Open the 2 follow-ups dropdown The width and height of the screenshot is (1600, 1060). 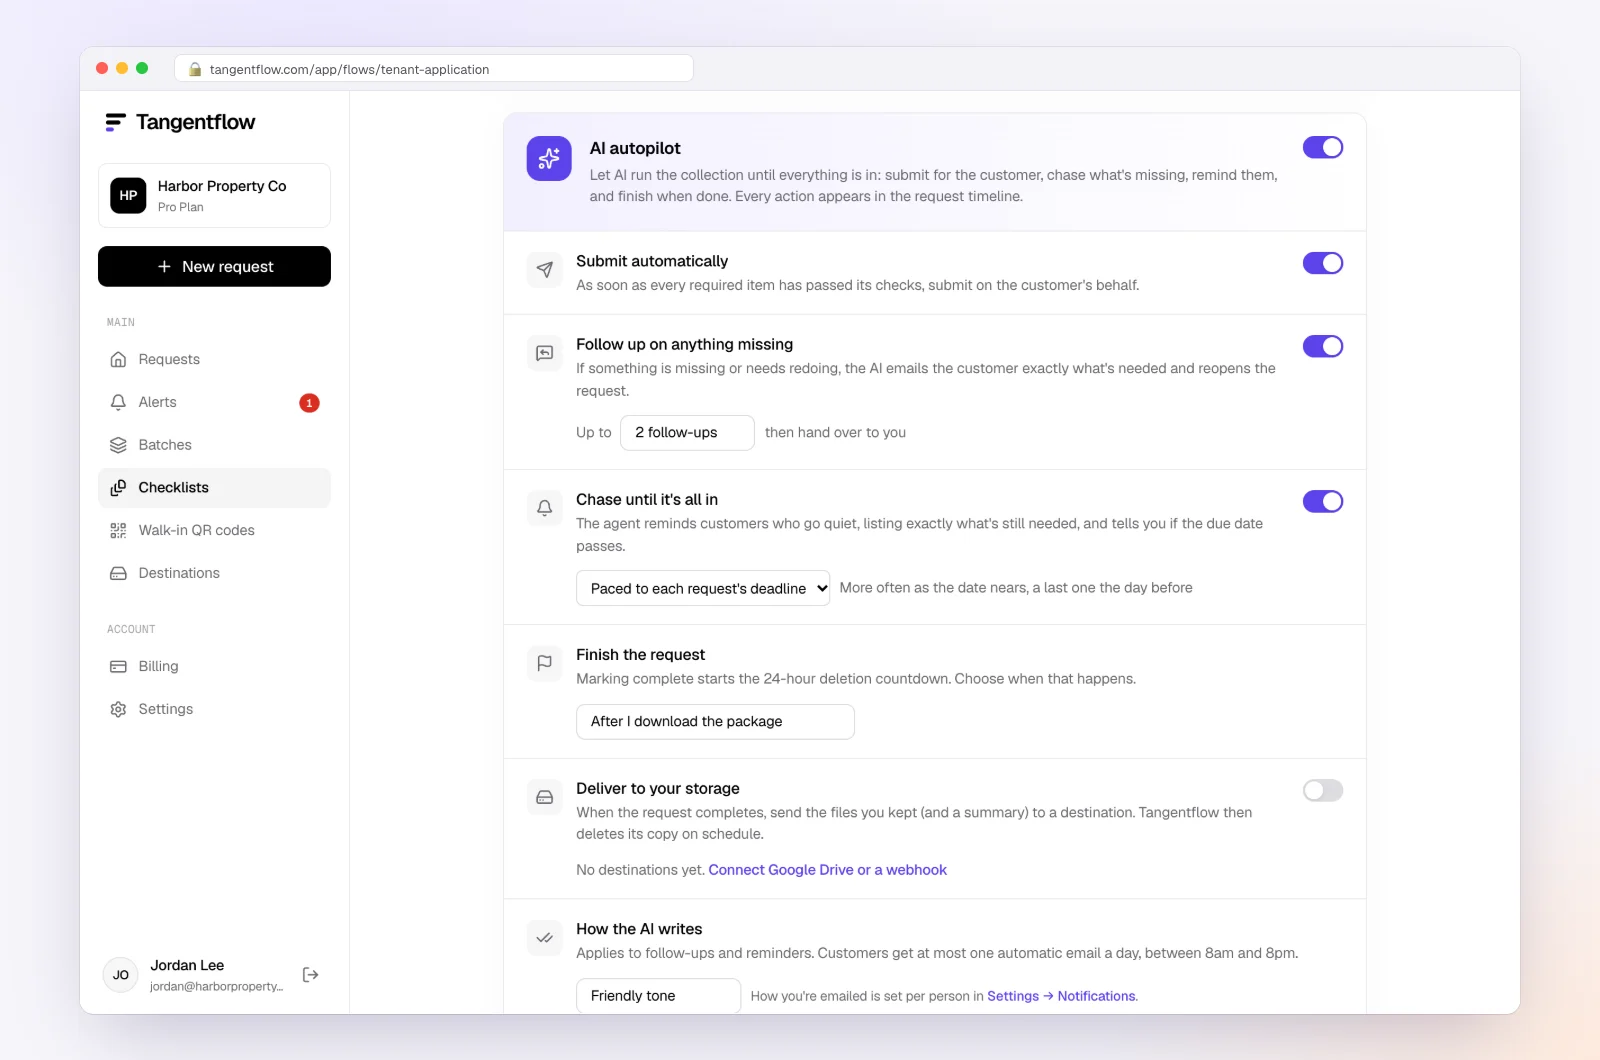coord(687,433)
